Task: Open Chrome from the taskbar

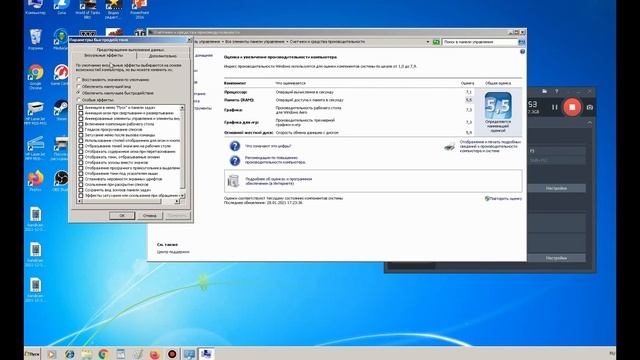Action: click(104, 354)
